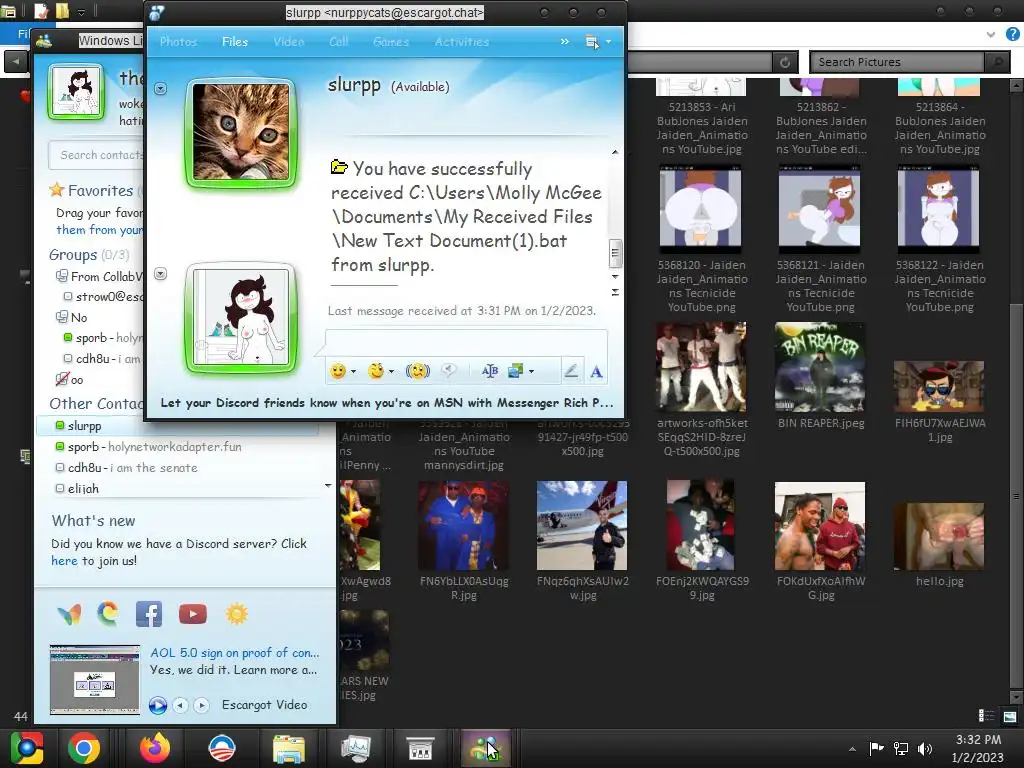Select slurpp in Other Contacts

pos(177,426)
